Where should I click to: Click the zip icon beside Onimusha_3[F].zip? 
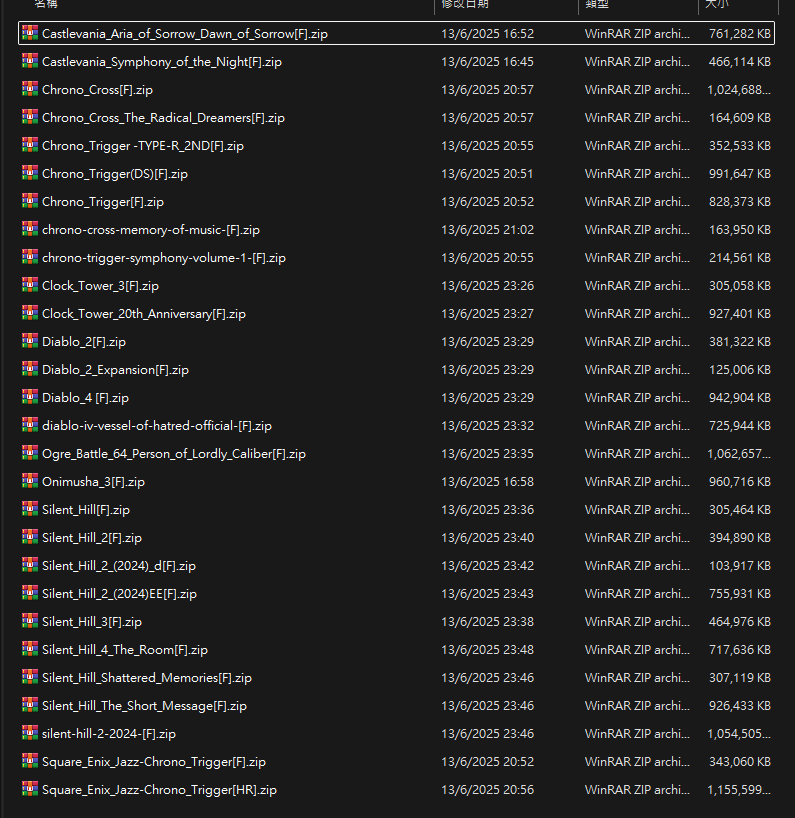tap(30, 481)
